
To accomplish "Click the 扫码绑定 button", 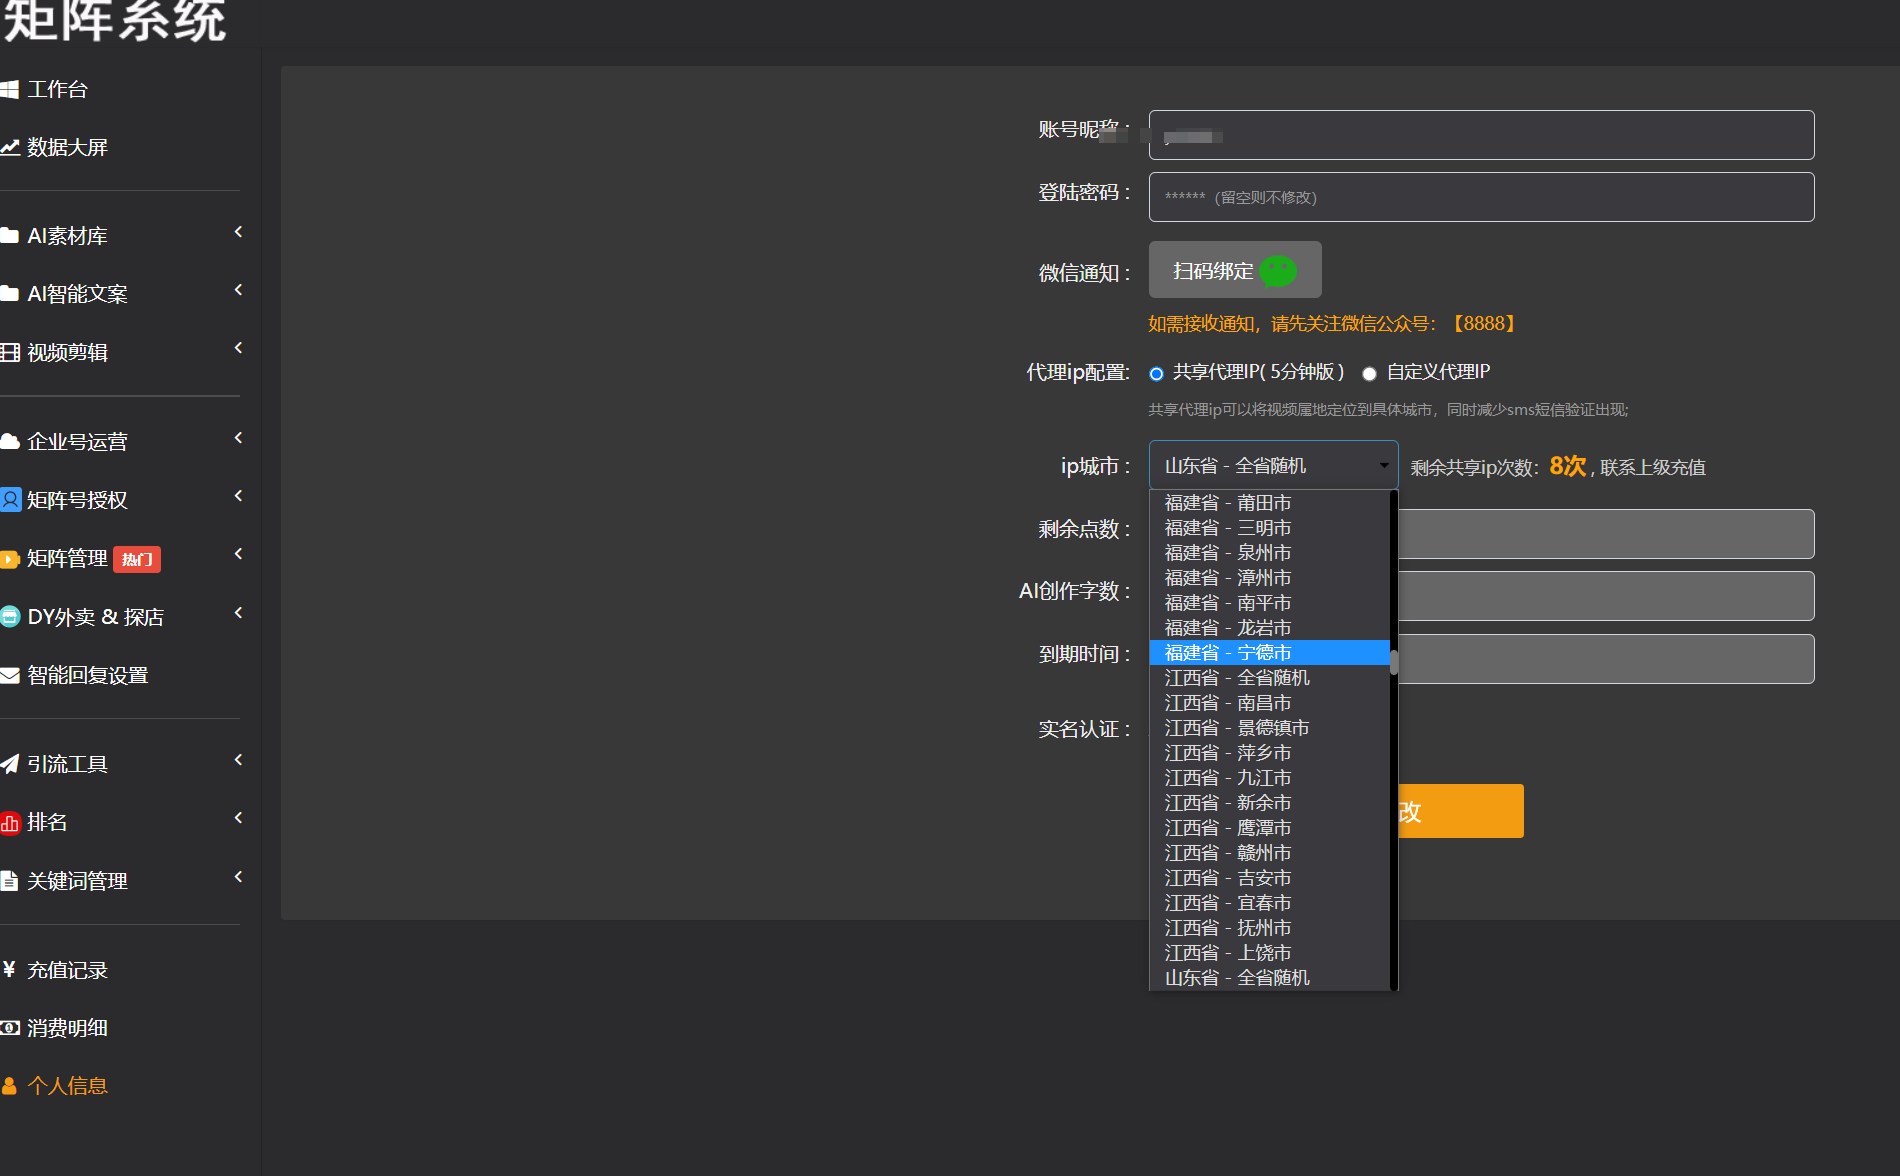I will (1235, 270).
